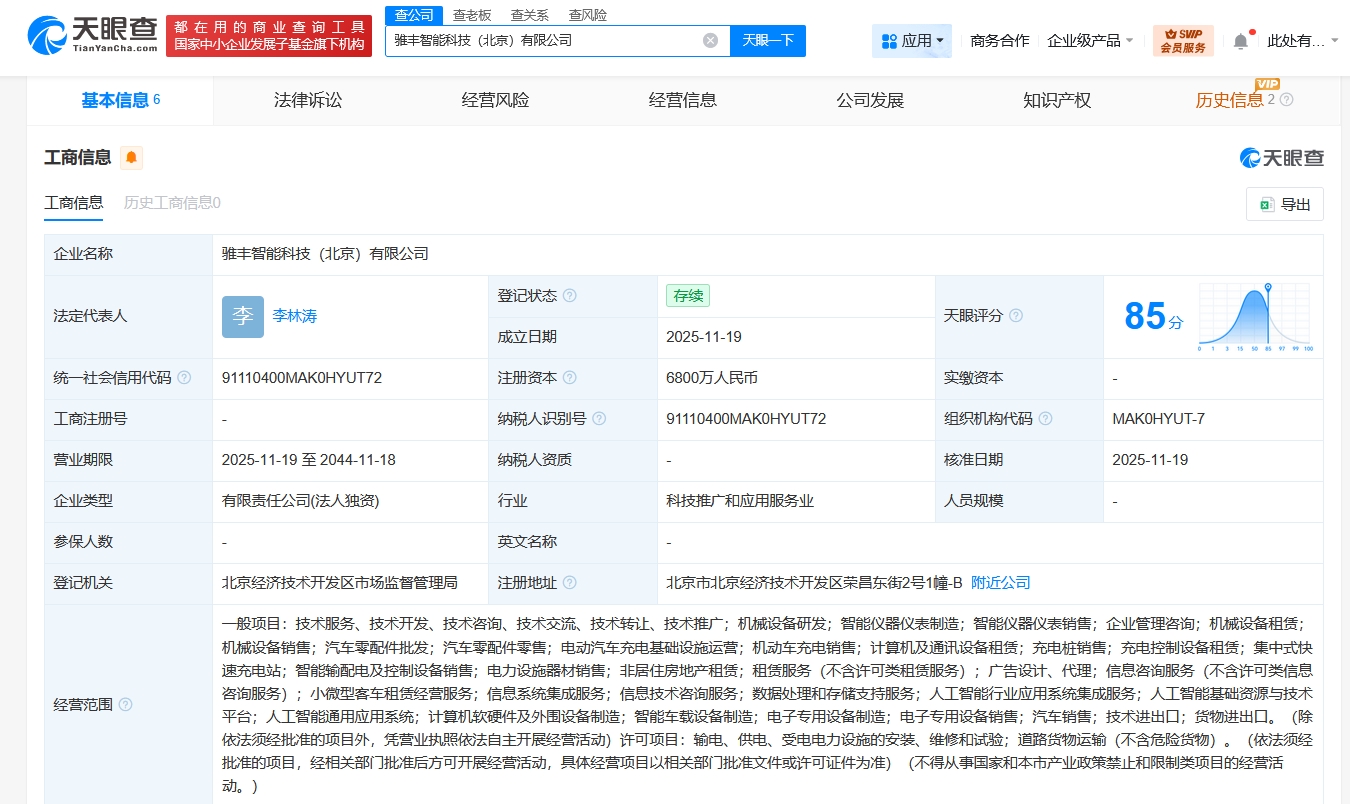Click the alert bell beside 工商信息 heading
The image size is (1350, 804).
click(130, 157)
